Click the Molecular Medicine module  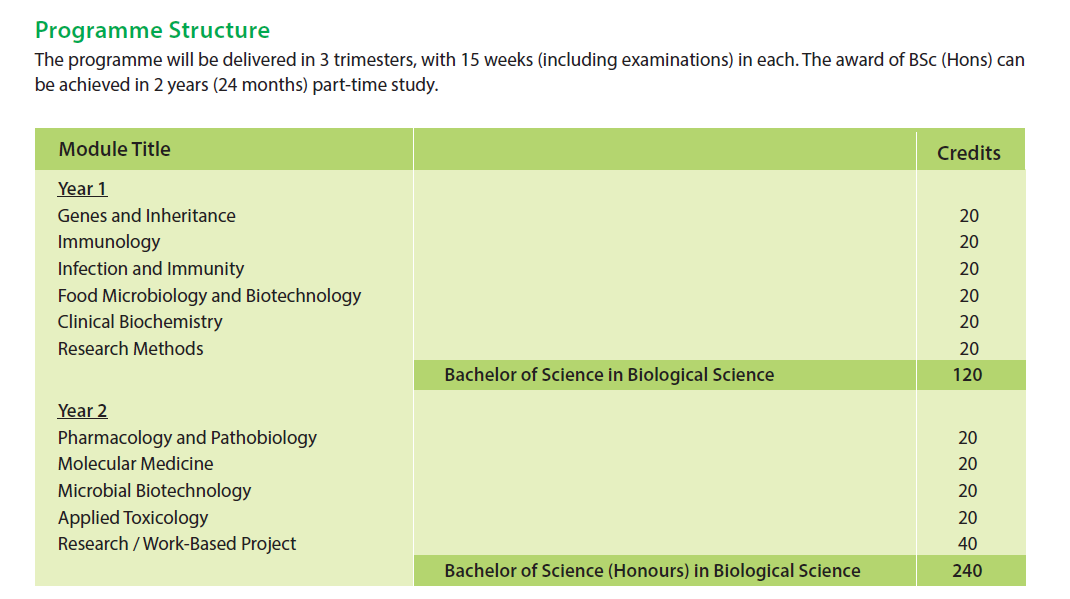click(x=135, y=464)
